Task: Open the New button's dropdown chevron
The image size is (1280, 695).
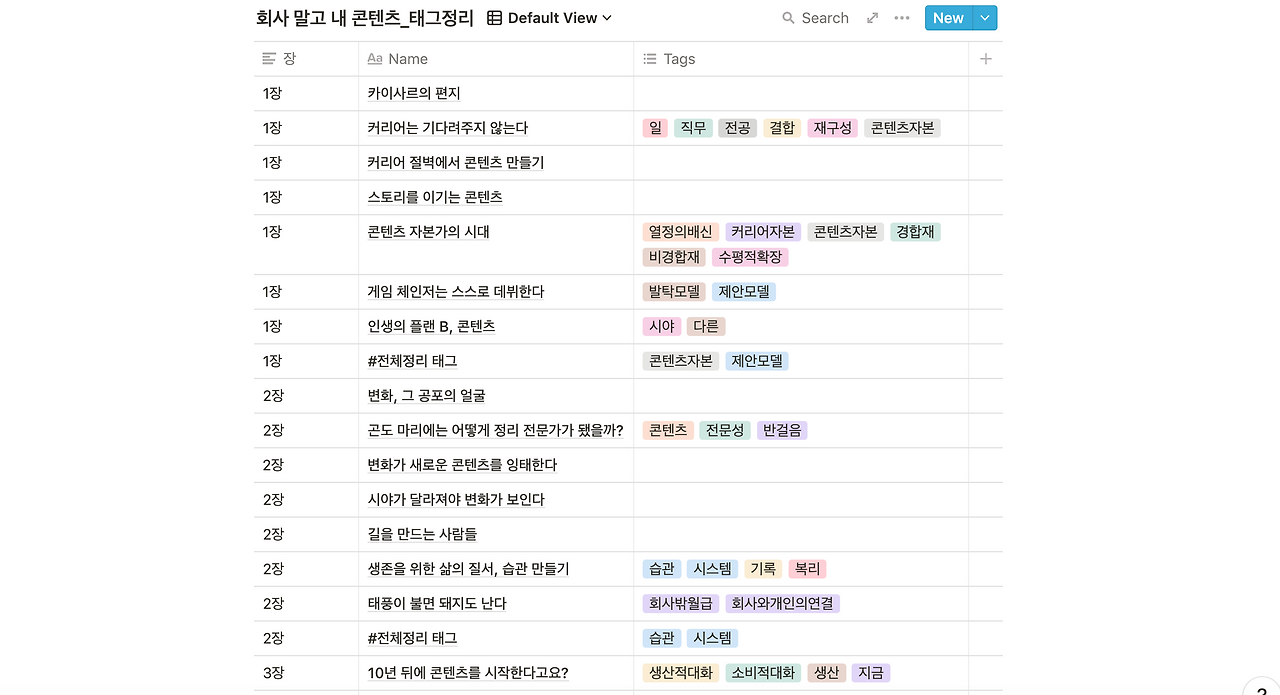Action: pyautogui.click(x=981, y=17)
